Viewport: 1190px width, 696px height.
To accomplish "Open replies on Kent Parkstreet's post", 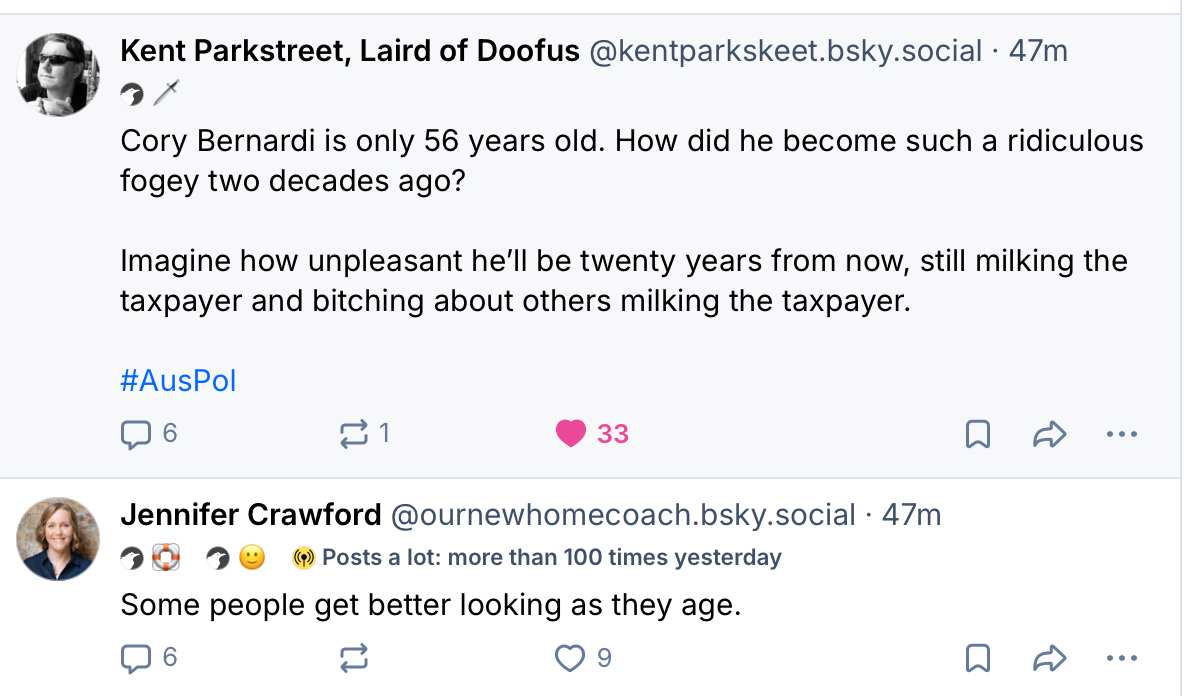I will click(x=135, y=433).
